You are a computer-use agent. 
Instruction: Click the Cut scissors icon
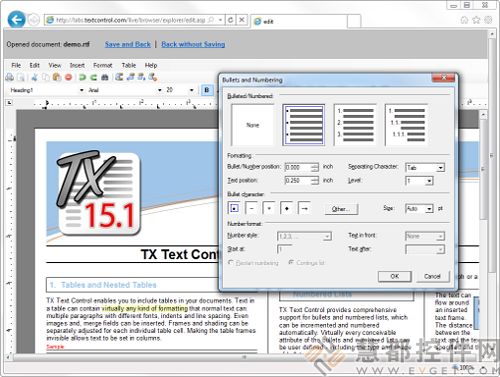34,77
